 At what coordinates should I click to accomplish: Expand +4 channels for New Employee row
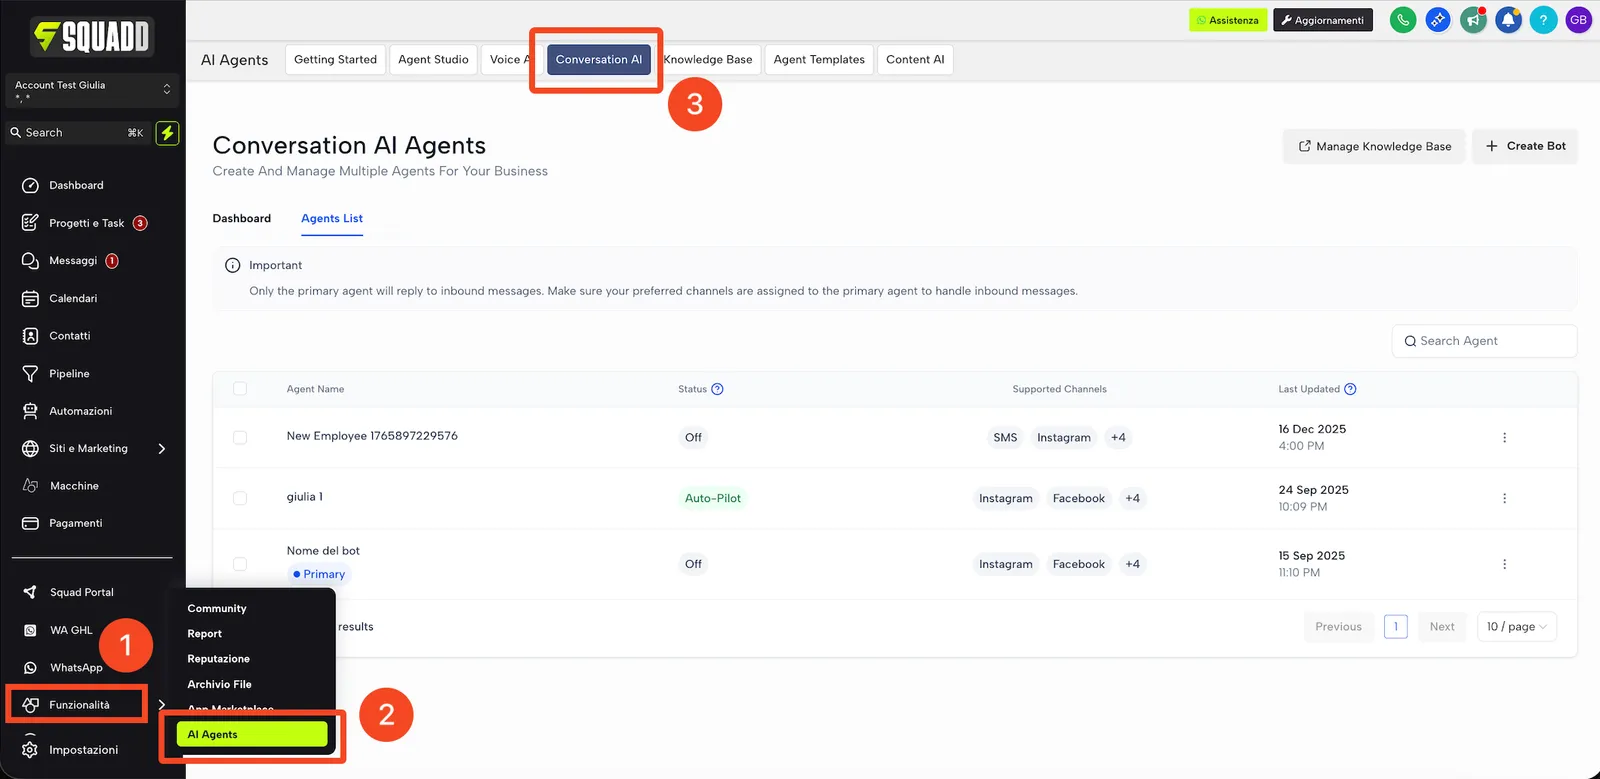click(1118, 437)
